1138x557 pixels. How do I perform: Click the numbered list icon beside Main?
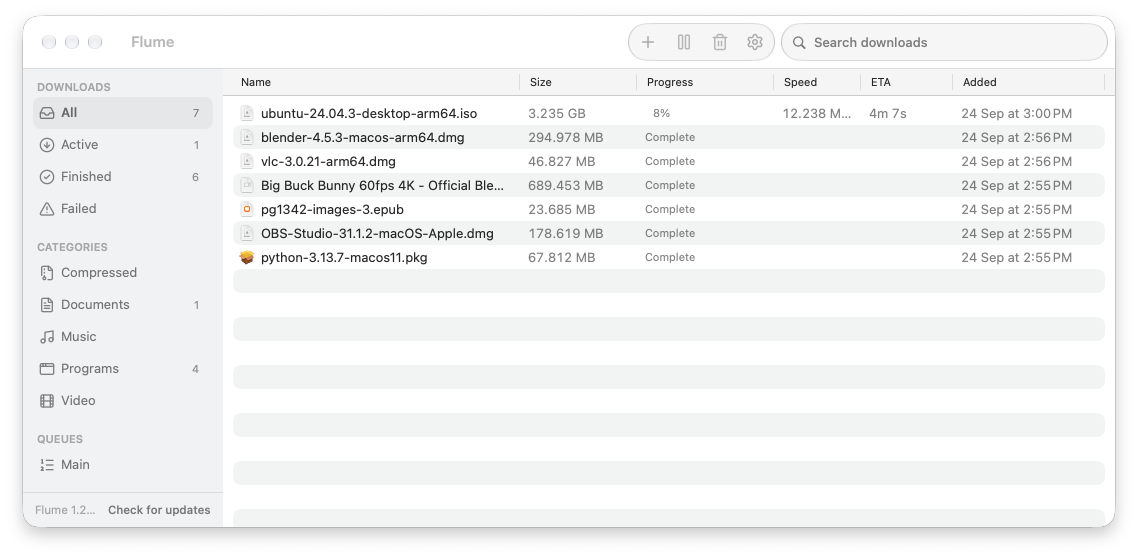coord(46,465)
